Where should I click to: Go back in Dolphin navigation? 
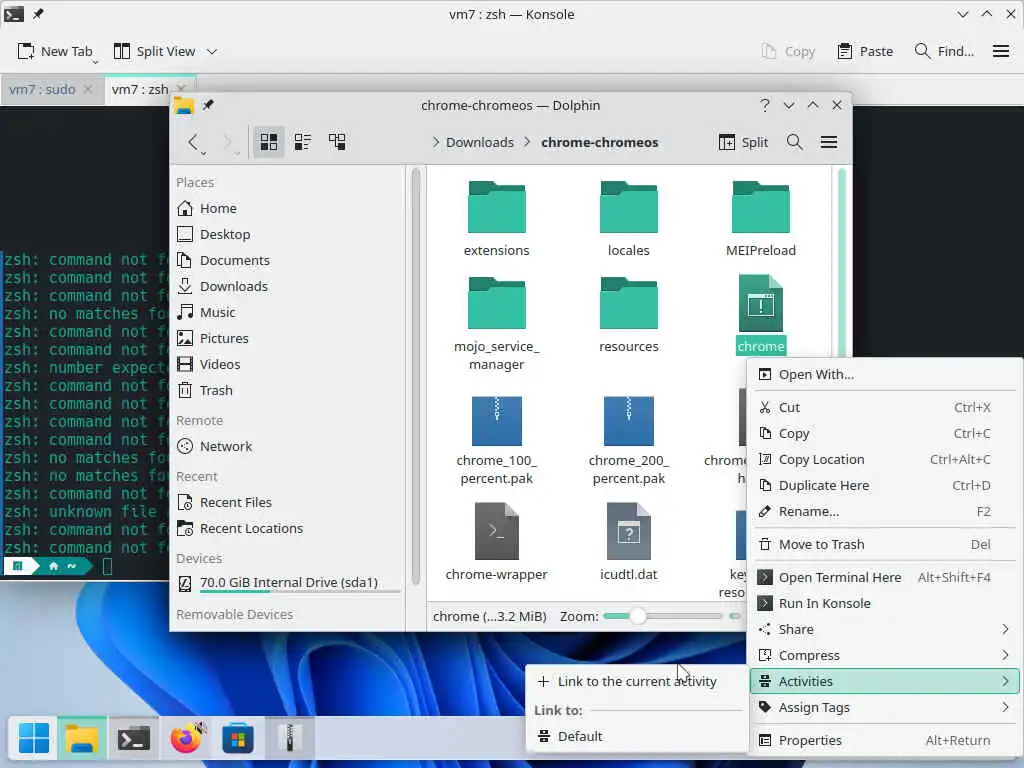pos(193,142)
